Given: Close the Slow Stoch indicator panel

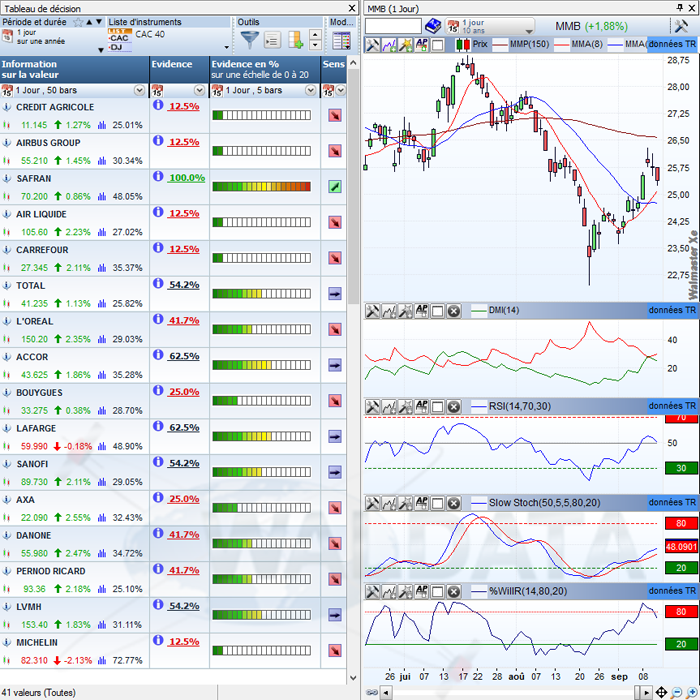Looking at the screenshot, I should (x=454, y=504).
